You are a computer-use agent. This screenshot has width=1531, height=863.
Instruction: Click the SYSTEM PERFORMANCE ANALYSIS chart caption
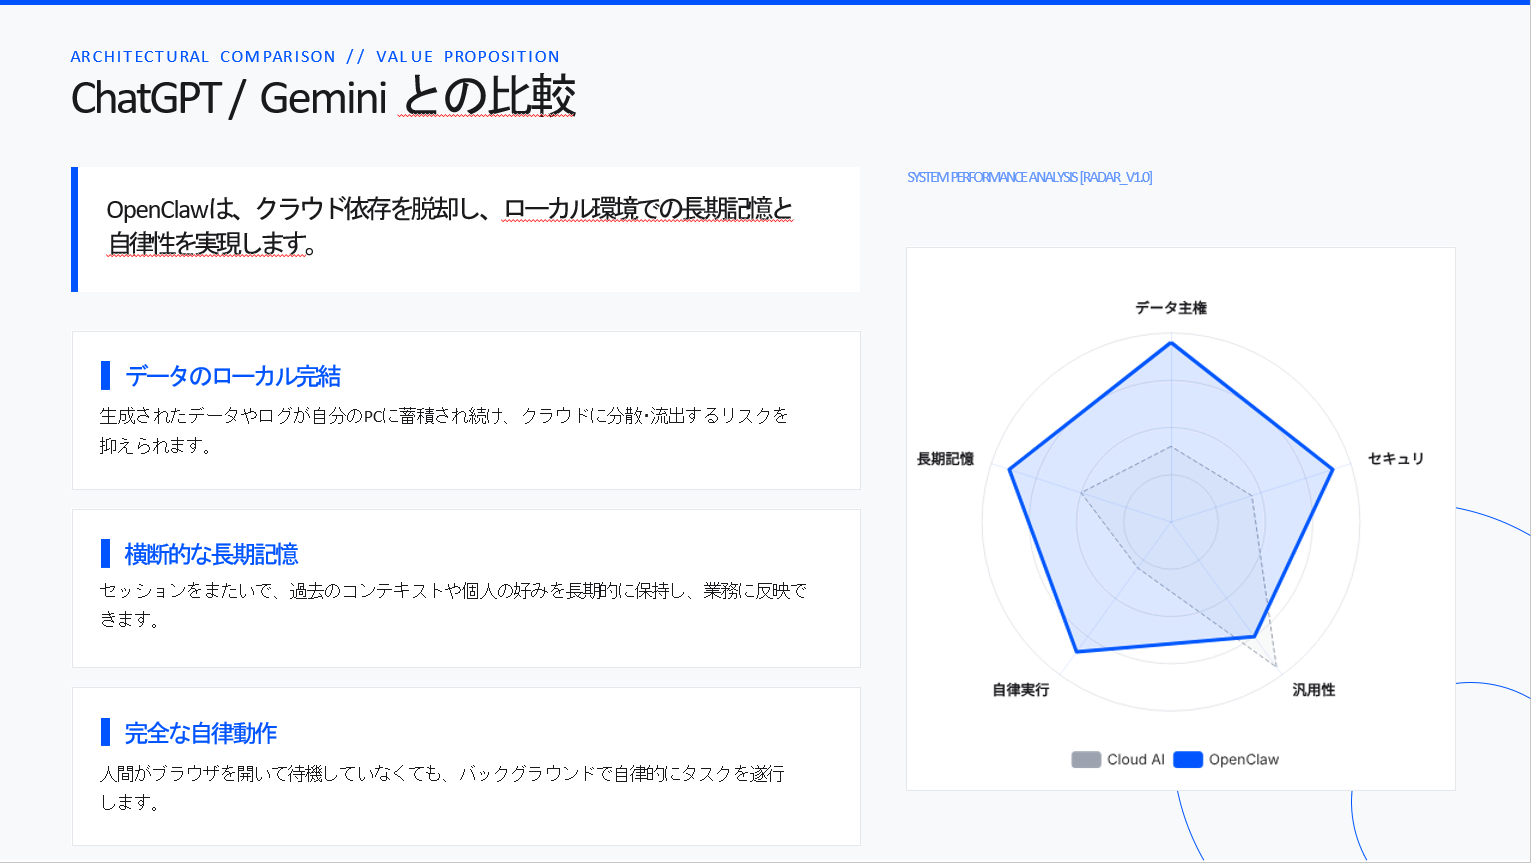tap(1029, 178)
